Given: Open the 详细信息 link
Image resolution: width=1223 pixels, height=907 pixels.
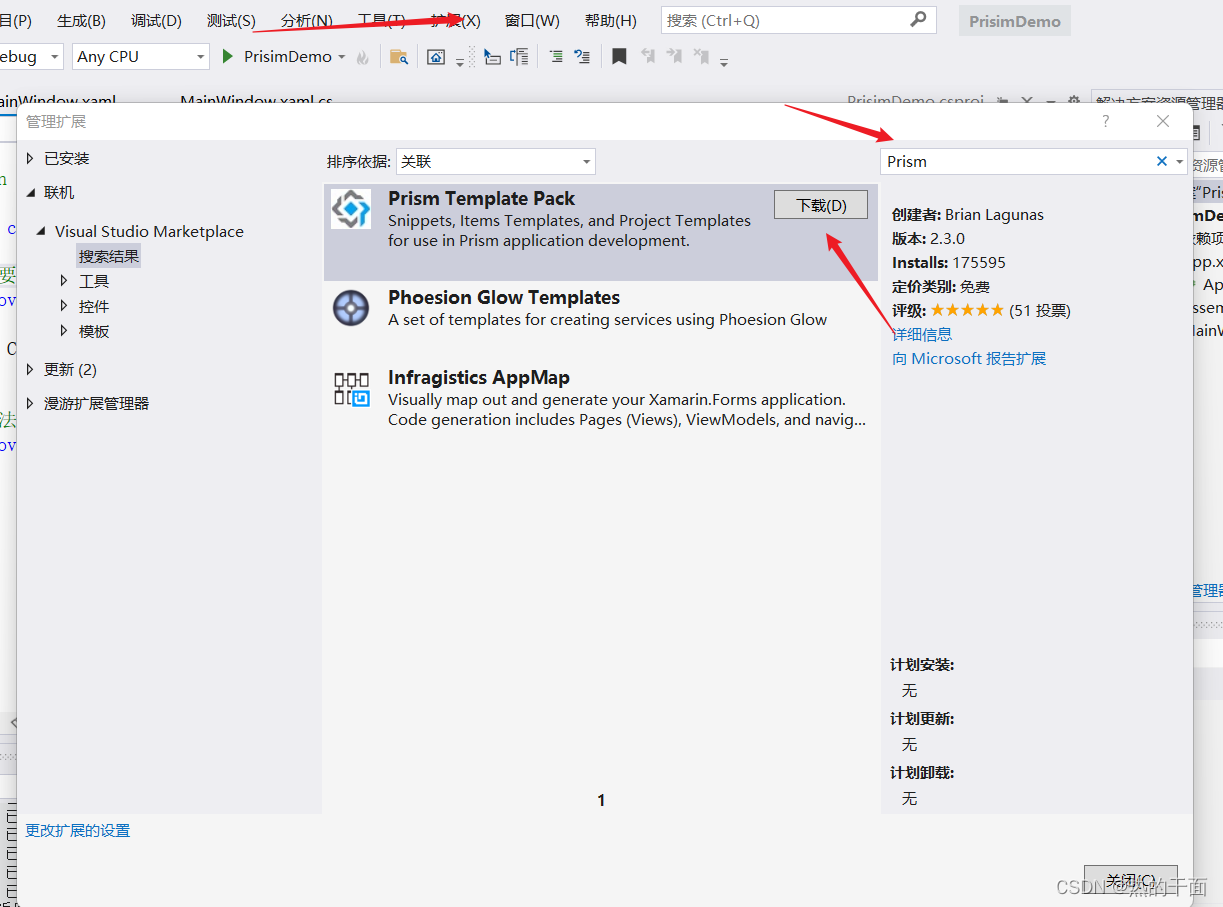Looking at the screenshot, I should tap(922, 334).
